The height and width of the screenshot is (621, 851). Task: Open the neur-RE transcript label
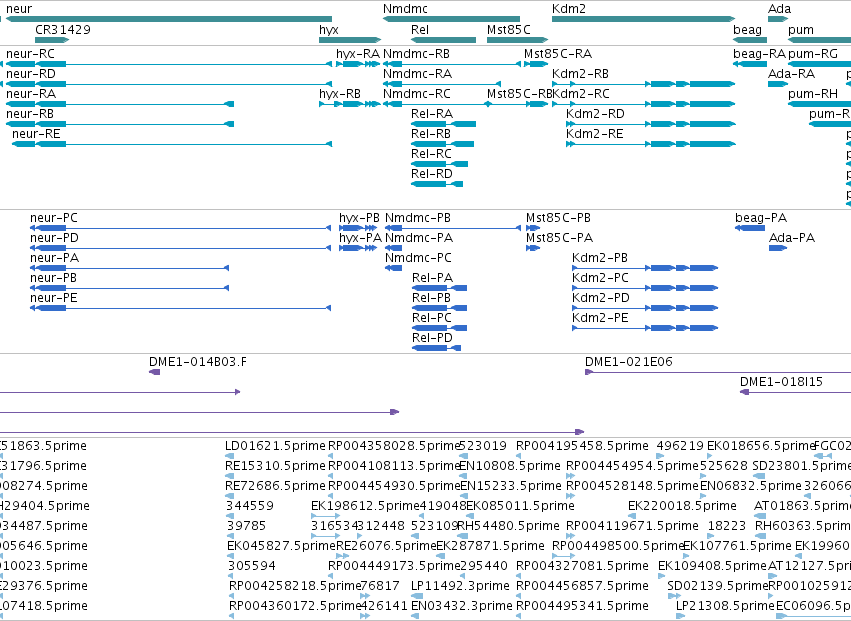(x=36, y=134)
